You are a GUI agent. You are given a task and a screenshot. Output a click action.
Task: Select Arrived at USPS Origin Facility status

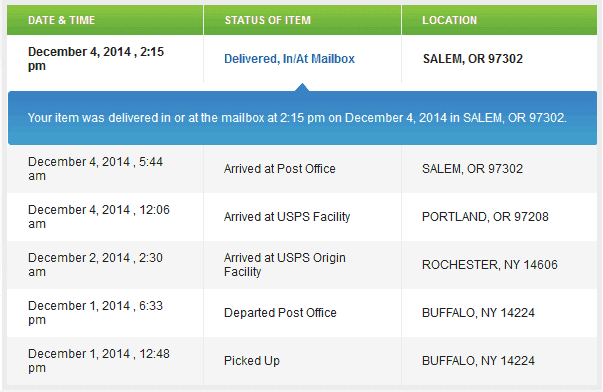[285, 265]
